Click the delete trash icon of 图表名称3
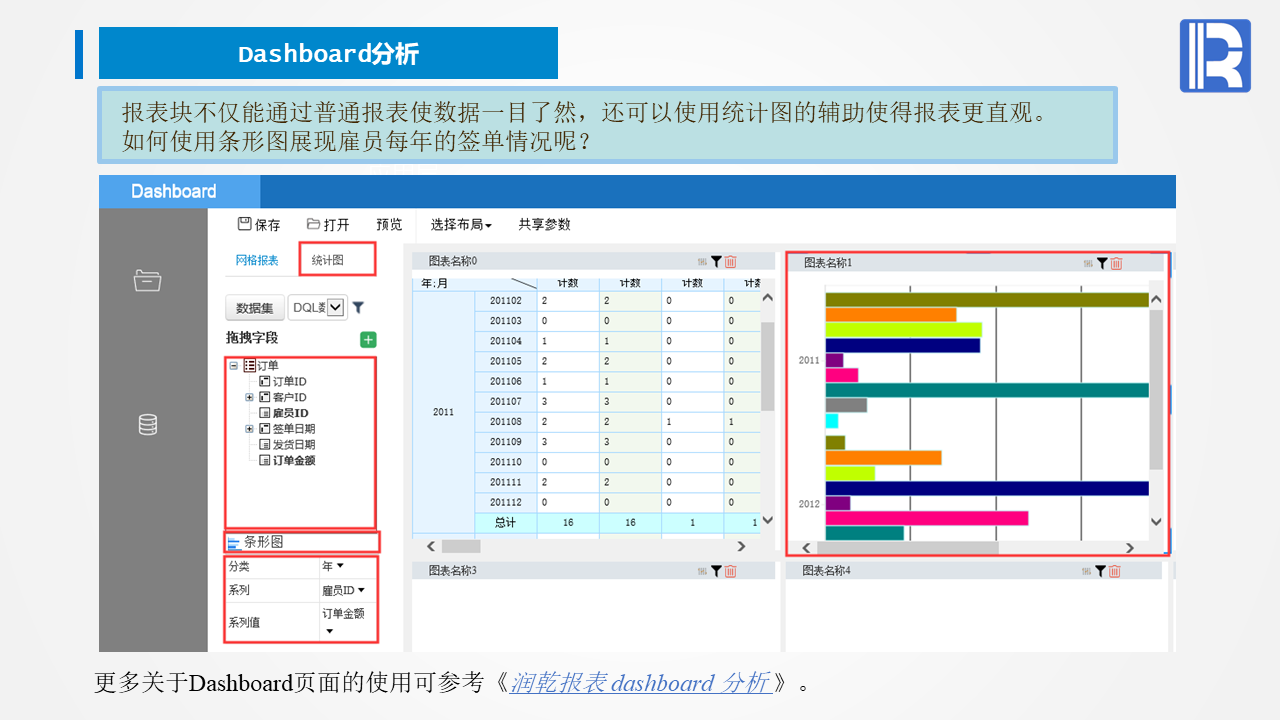1280x720 pixels. [730, 571]
